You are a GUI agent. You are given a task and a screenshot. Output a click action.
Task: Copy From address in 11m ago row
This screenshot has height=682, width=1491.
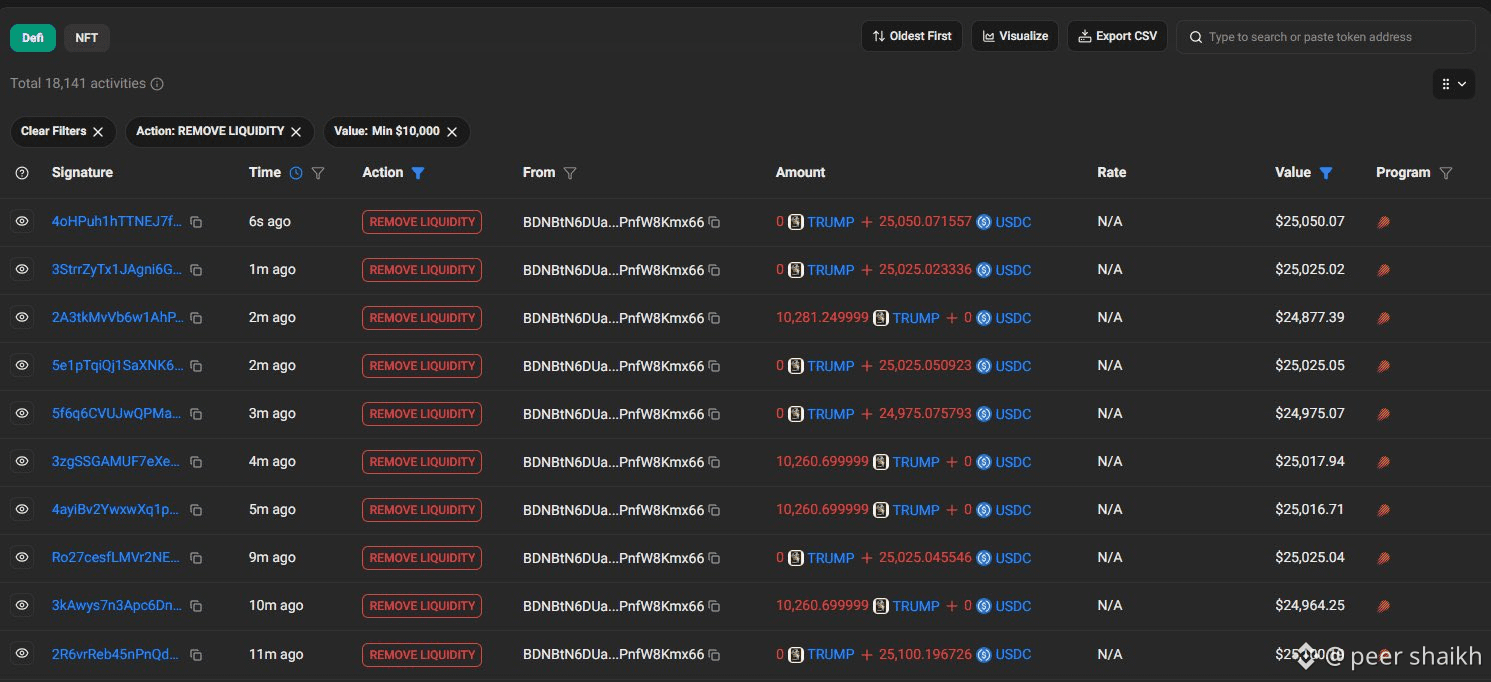[x=714, y=655]
